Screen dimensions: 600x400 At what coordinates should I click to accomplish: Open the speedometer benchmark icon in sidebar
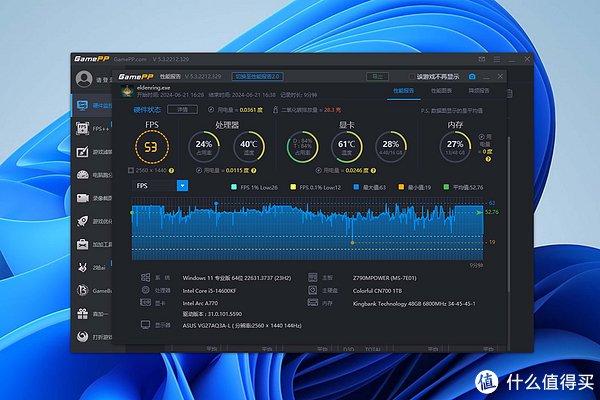pyautogui.click(x=83, y=175)
